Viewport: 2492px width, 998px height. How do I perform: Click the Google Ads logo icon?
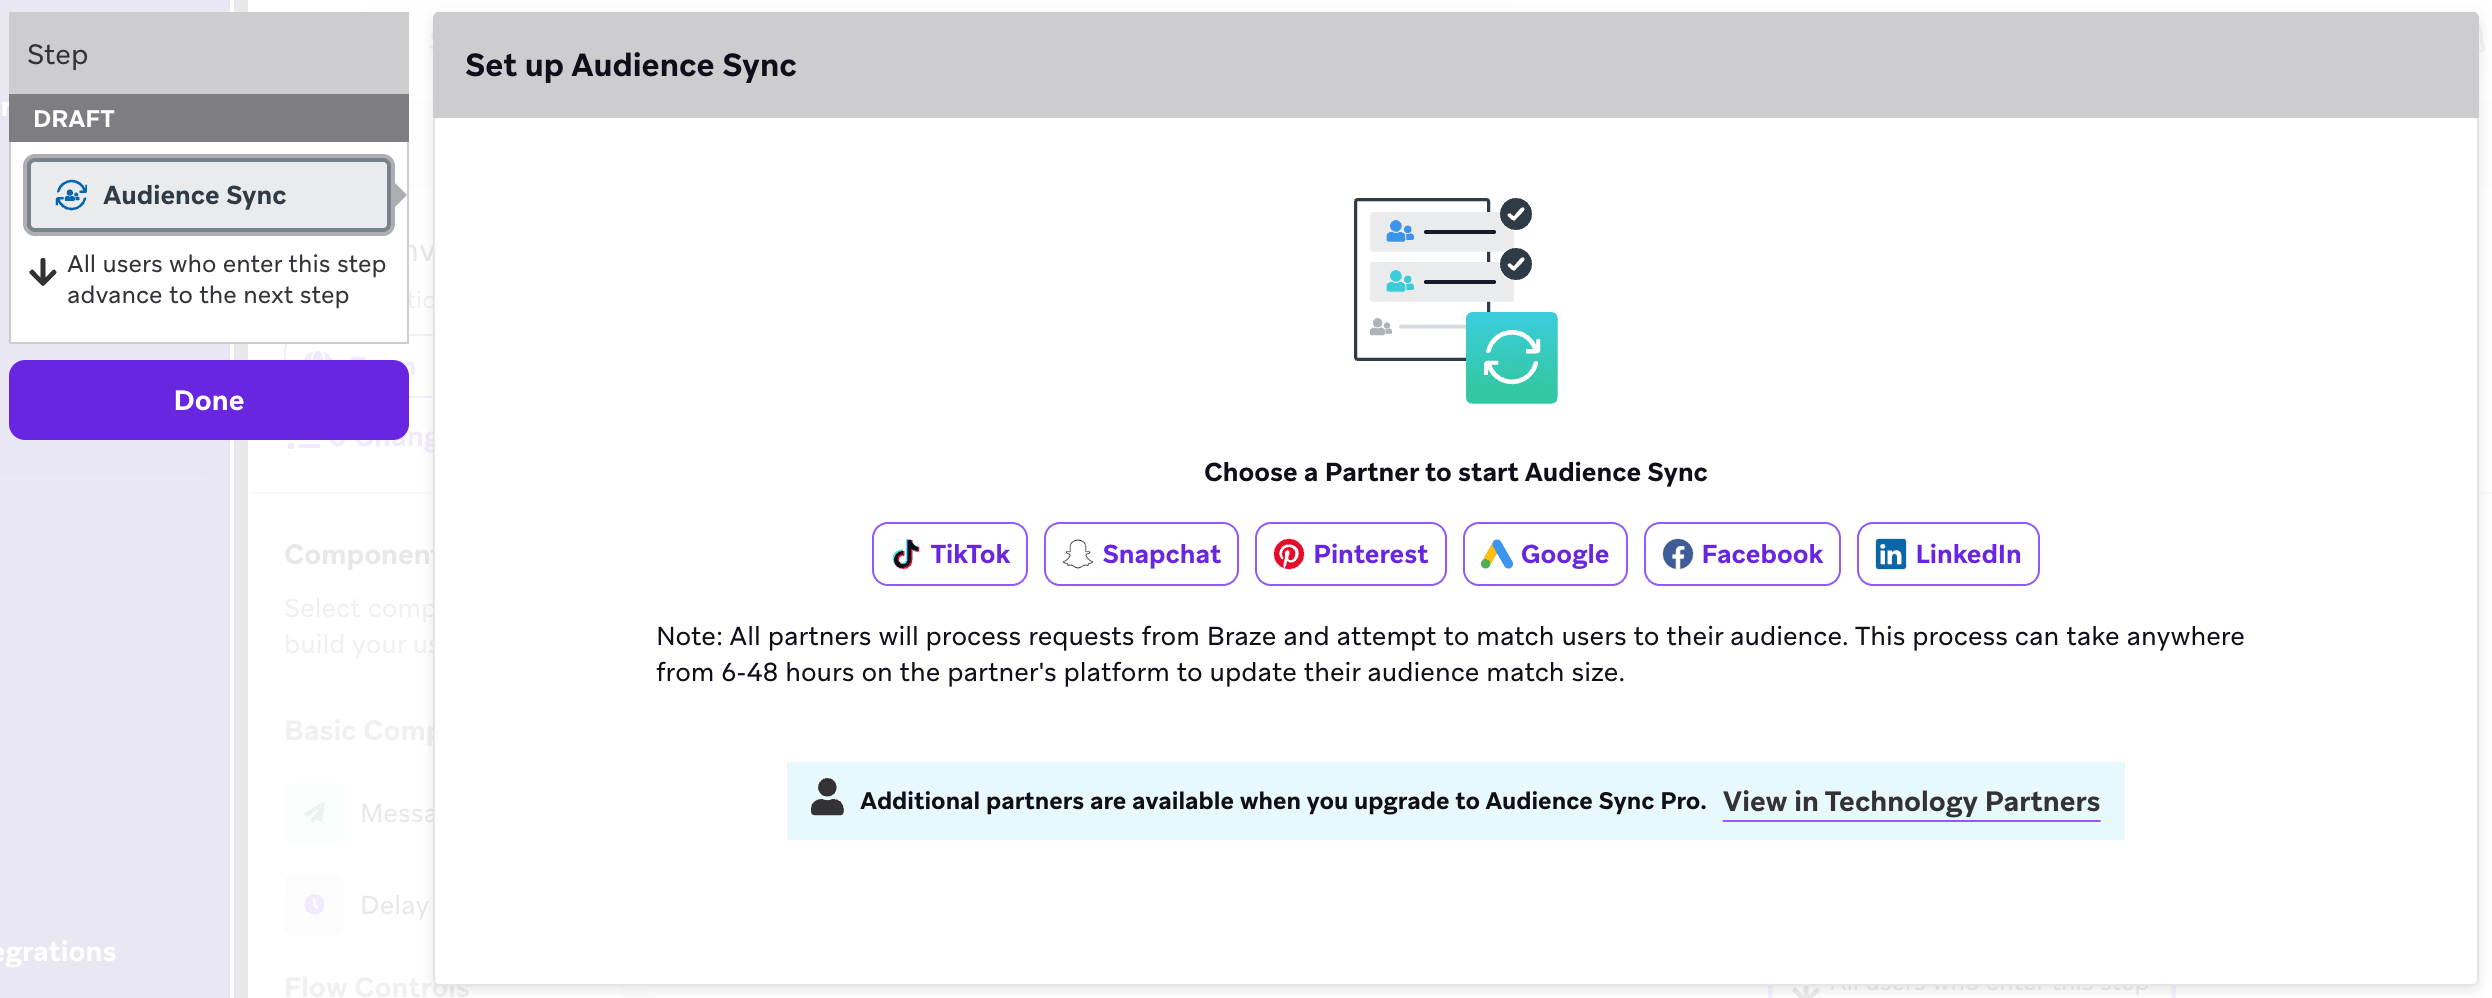pos(1496,554)
